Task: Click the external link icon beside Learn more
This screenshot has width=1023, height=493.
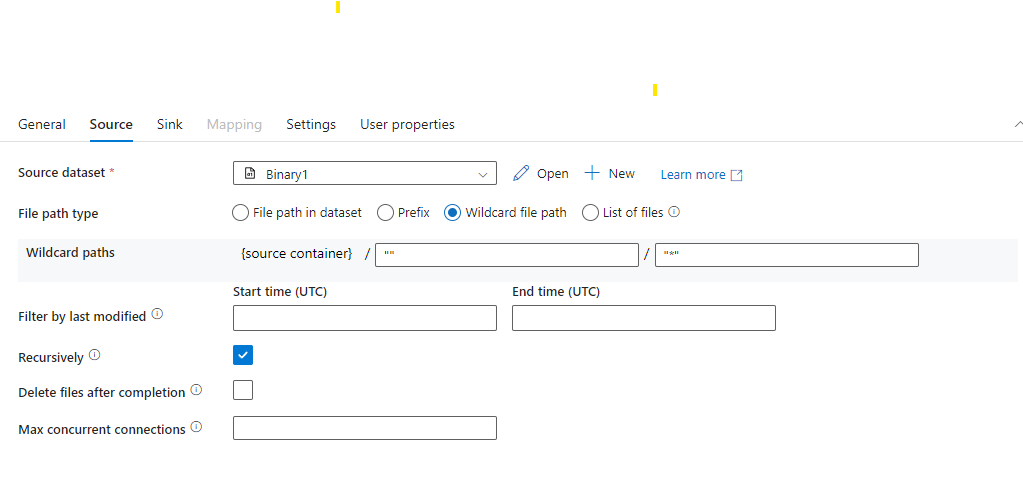Action: 736,175
